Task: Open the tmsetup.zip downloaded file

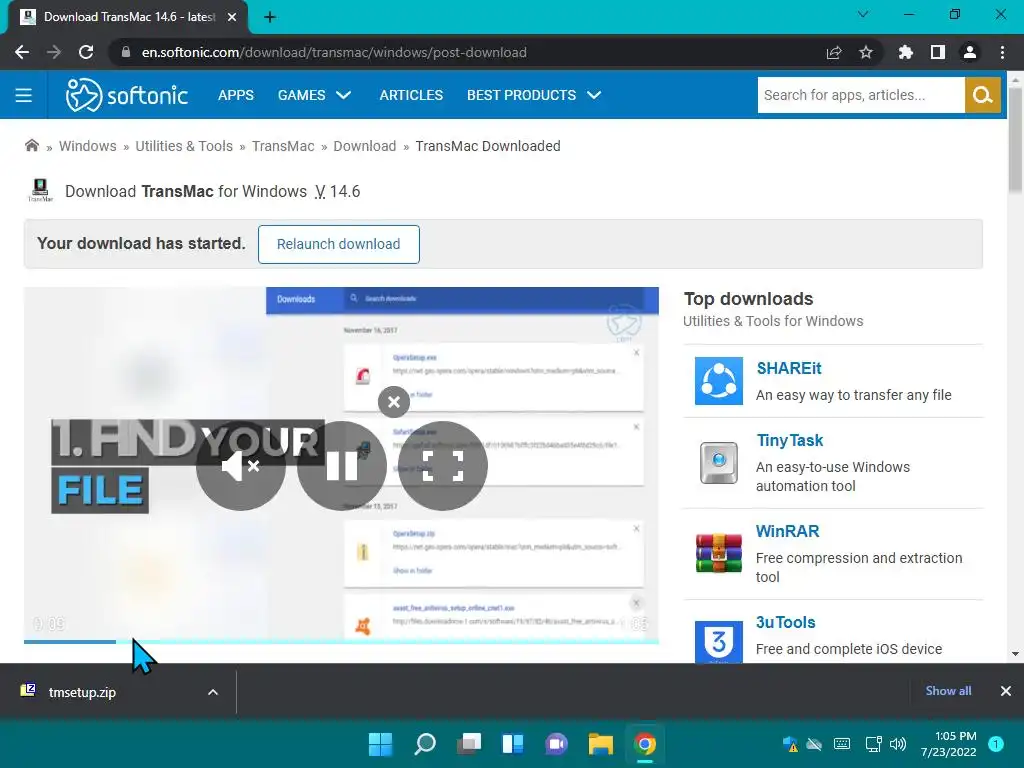Action: click(x=82, y=692)
